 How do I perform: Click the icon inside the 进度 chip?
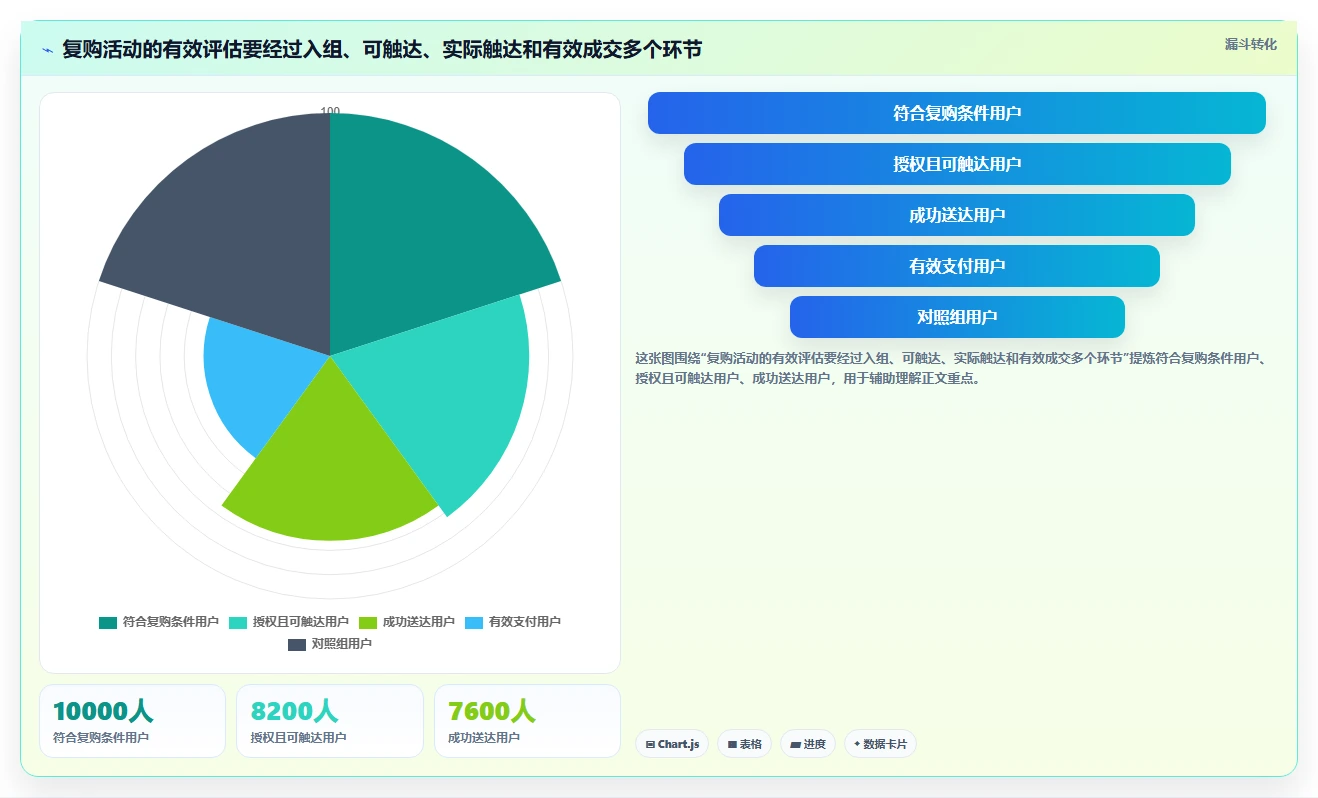(795, 744)
